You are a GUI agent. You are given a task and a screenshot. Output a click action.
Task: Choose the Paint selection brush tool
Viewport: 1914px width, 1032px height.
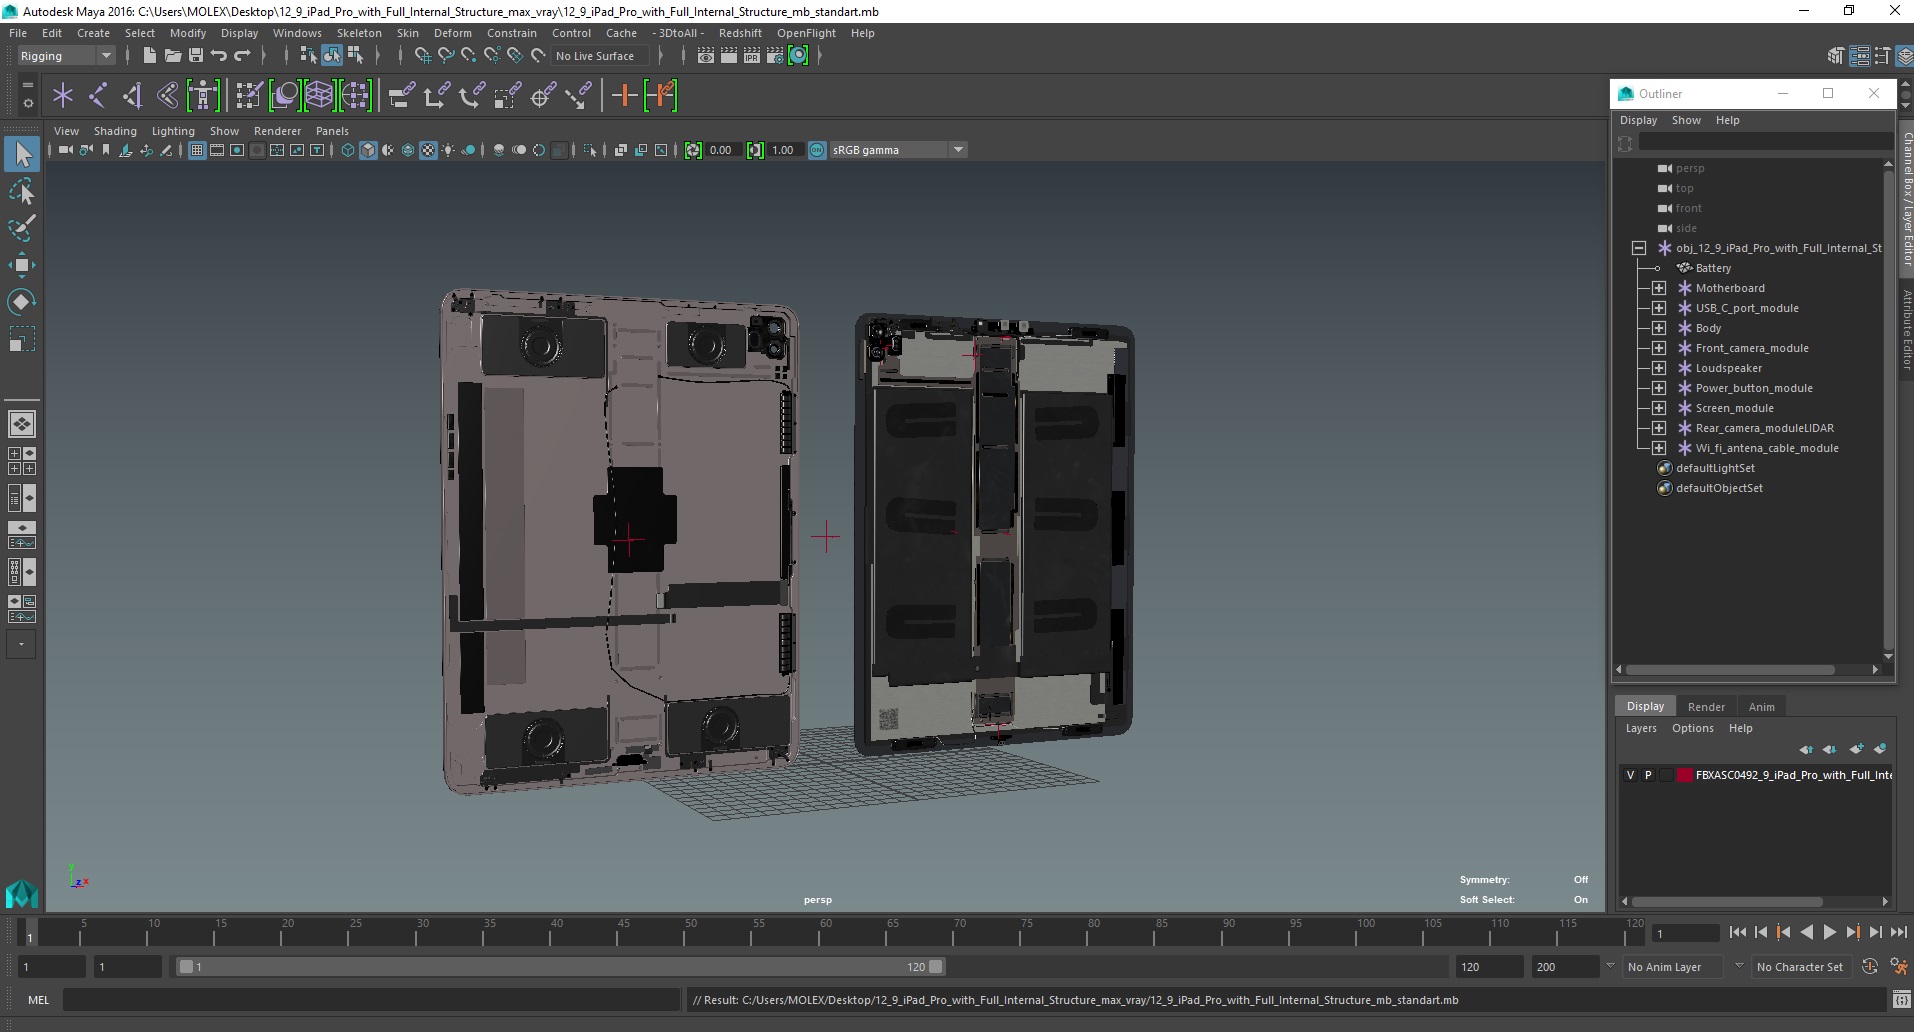click(x=22, y=228)
